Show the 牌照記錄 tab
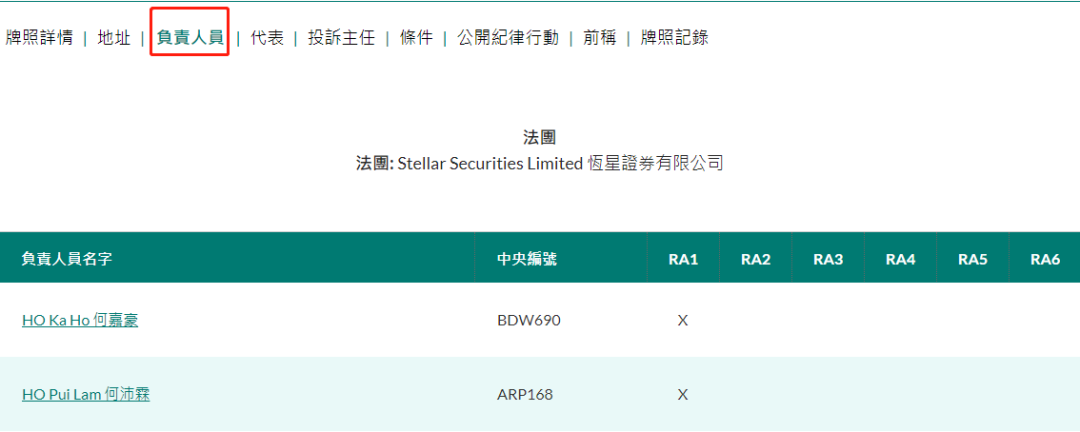 (x=674, y=38)
